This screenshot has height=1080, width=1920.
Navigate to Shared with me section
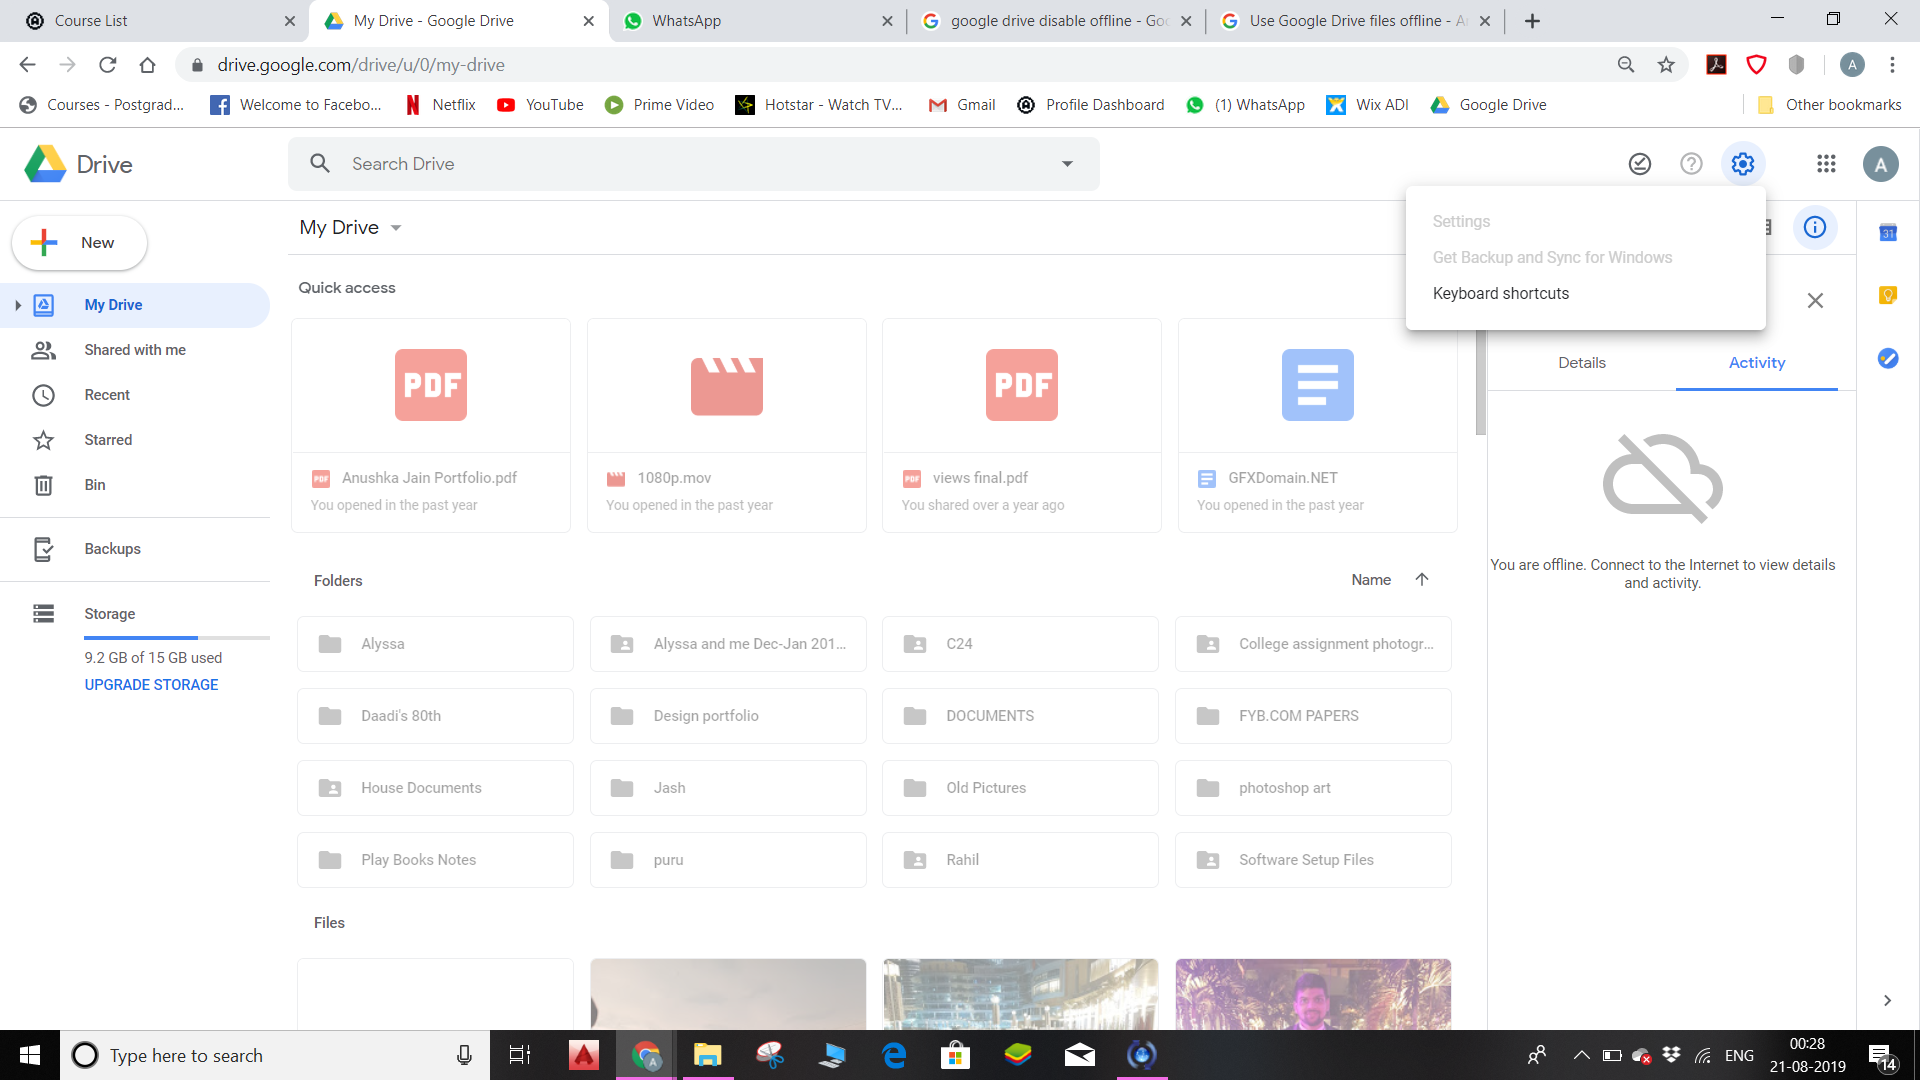pos(135,349)
